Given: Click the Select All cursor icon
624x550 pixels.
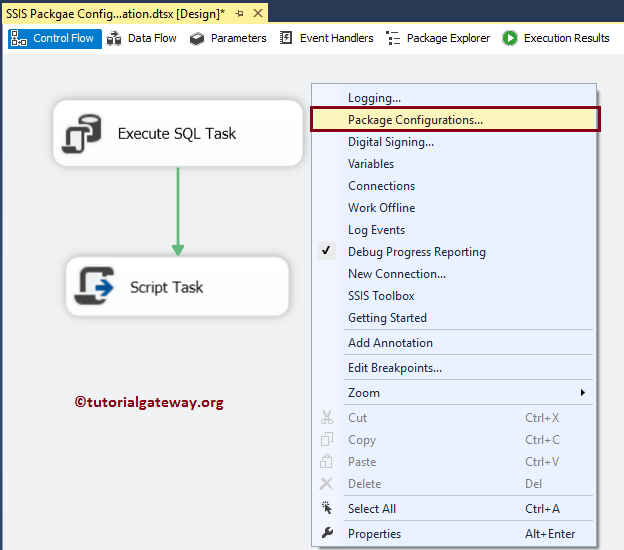Looking at the screenshot, I should click(x=327, y=508).
